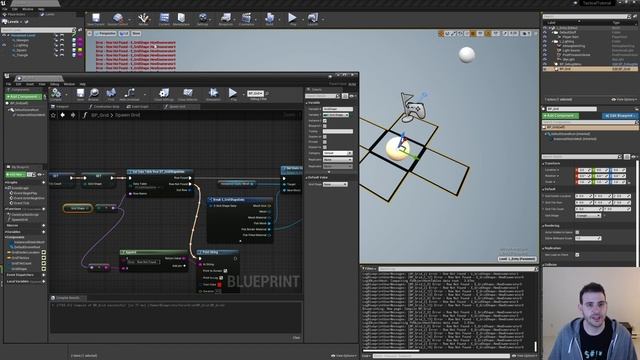Add a new function with Functions plus icon

[x=44, y=209]
